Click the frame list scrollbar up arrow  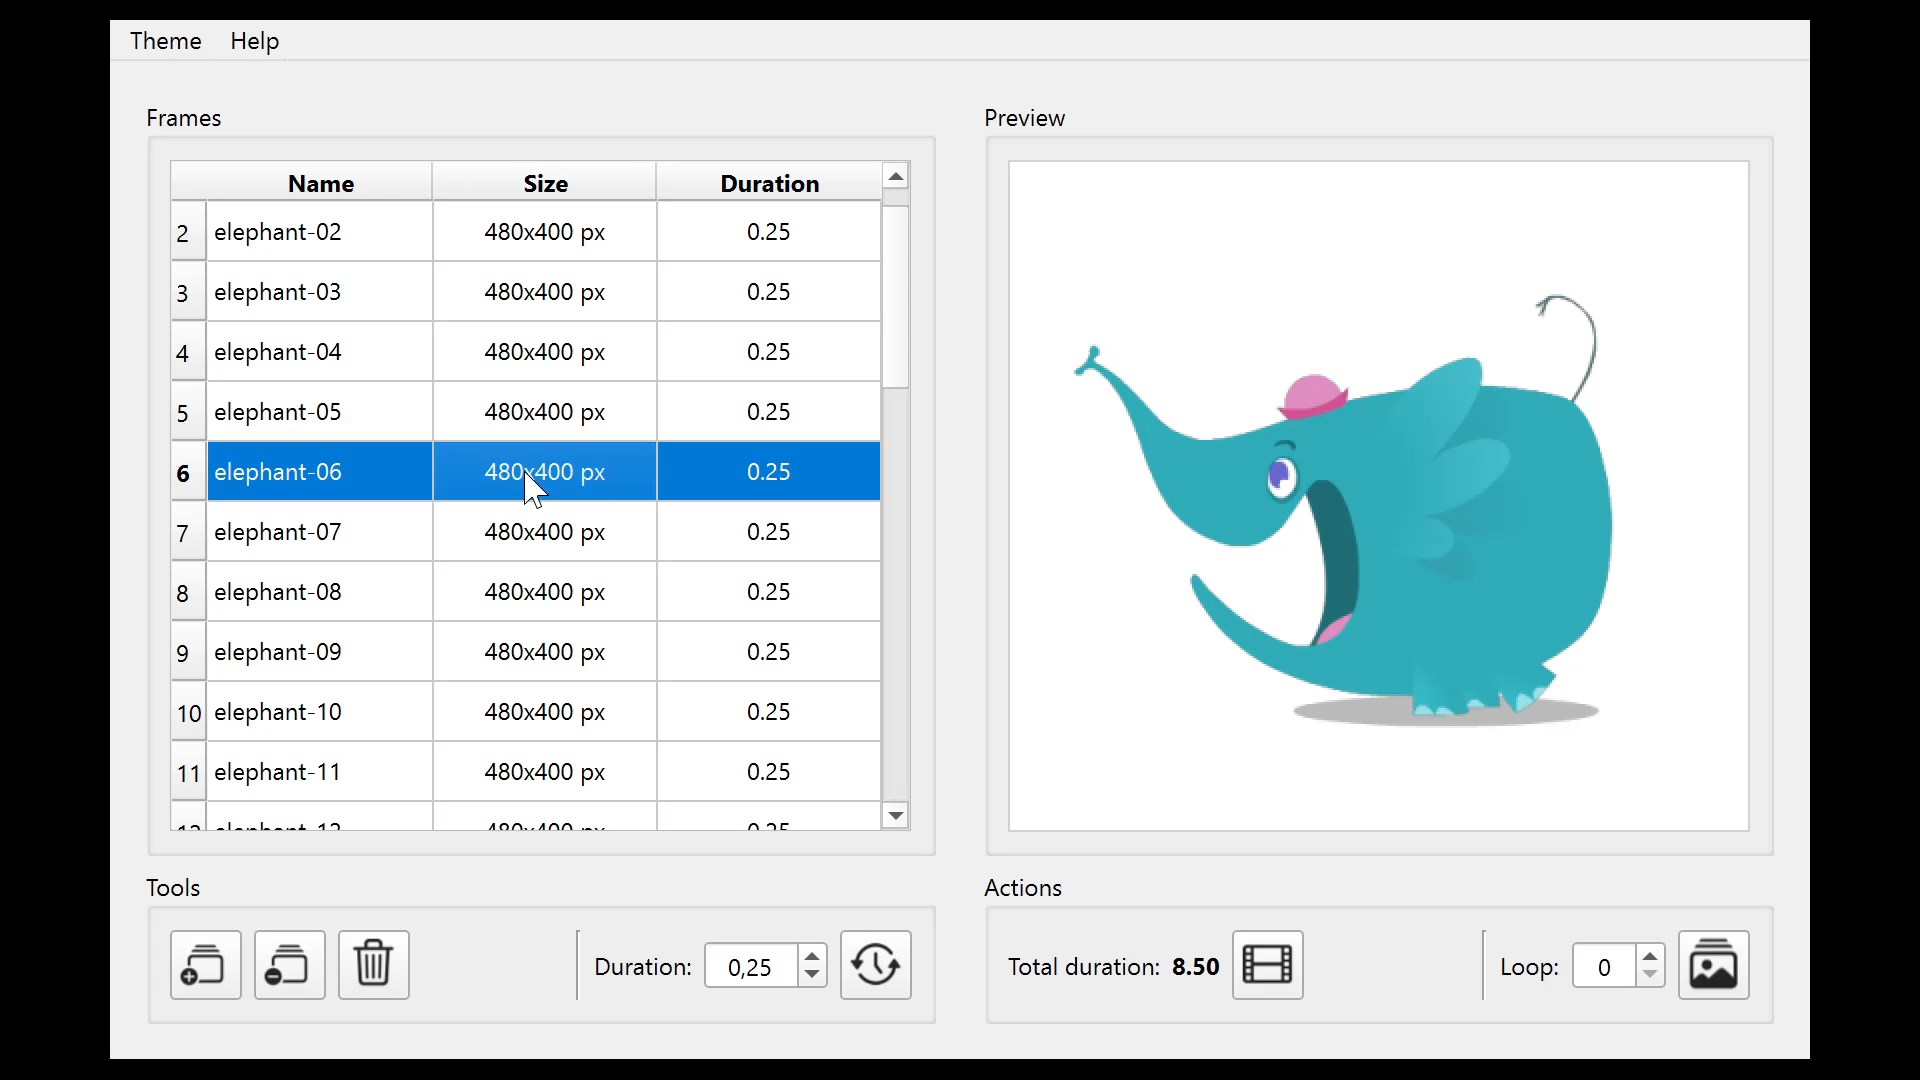pyautogui.click(x=896, y=177)
